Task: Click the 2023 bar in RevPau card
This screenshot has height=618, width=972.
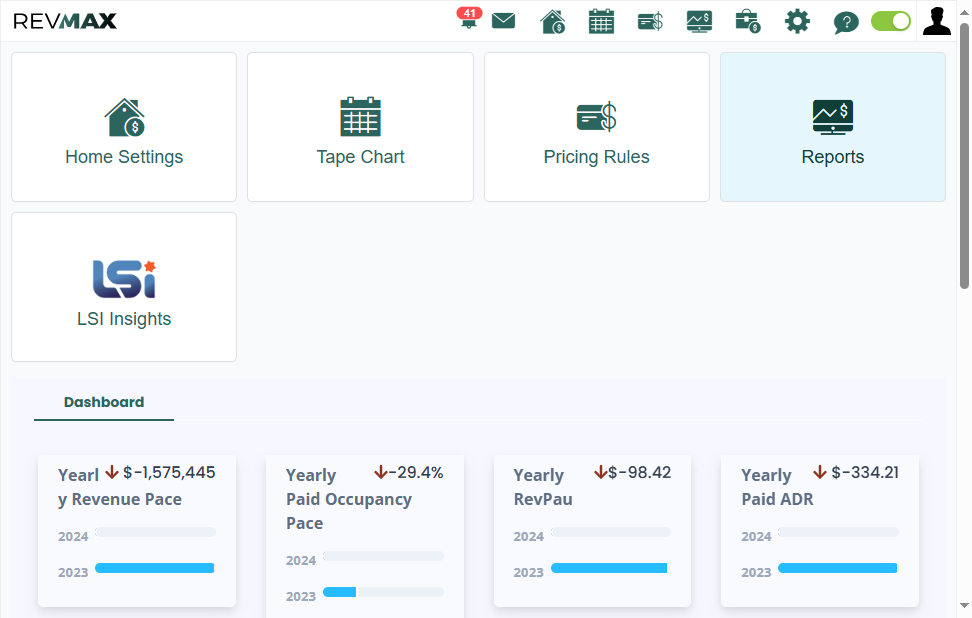Action: tap(609, 568)
